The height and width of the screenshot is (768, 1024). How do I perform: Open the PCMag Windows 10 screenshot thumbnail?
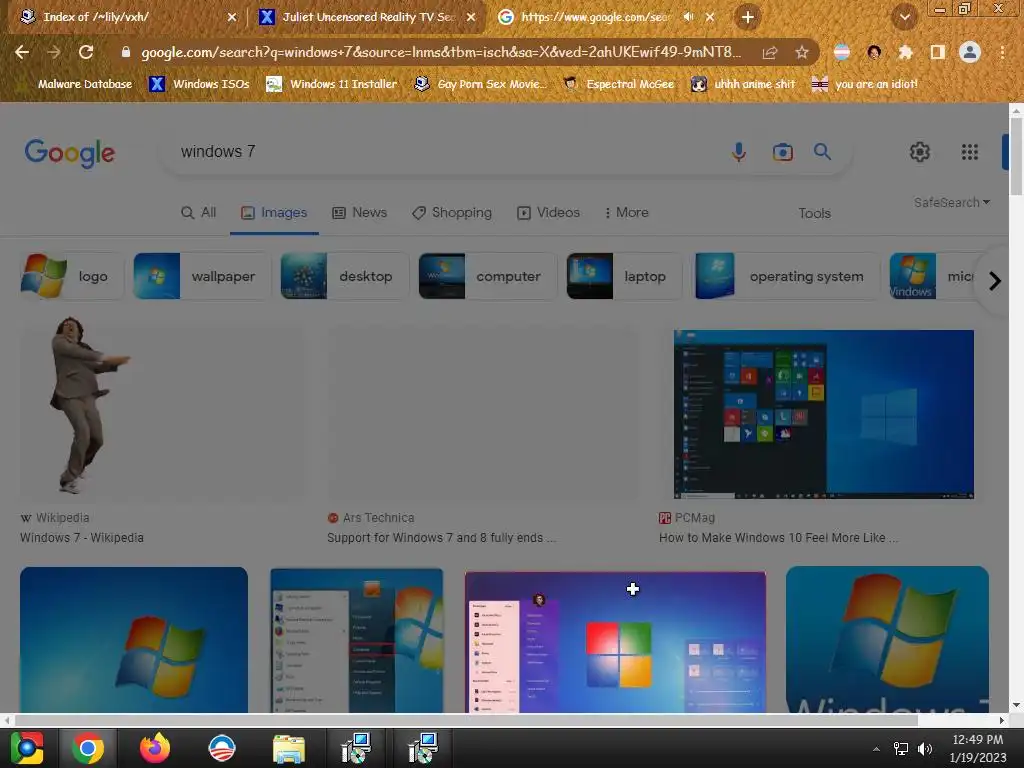tap(824, 415)
